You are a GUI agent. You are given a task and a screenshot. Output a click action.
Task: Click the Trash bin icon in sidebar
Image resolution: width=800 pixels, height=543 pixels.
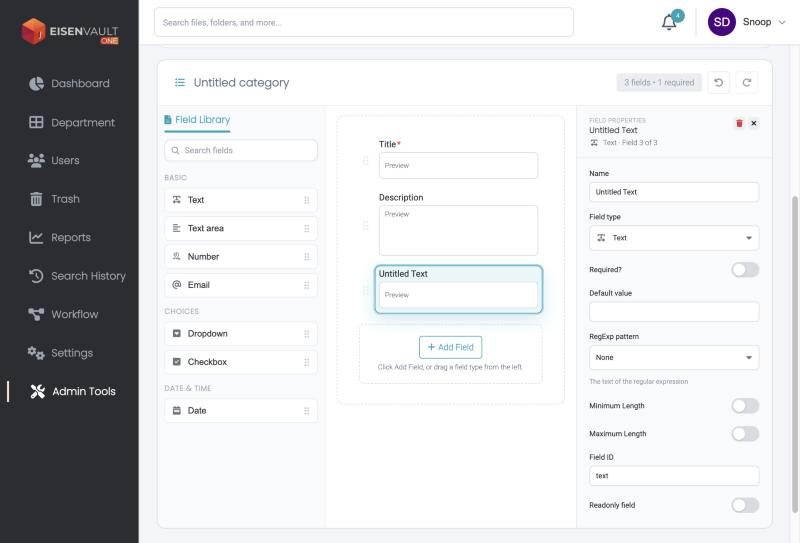[36, 199]
